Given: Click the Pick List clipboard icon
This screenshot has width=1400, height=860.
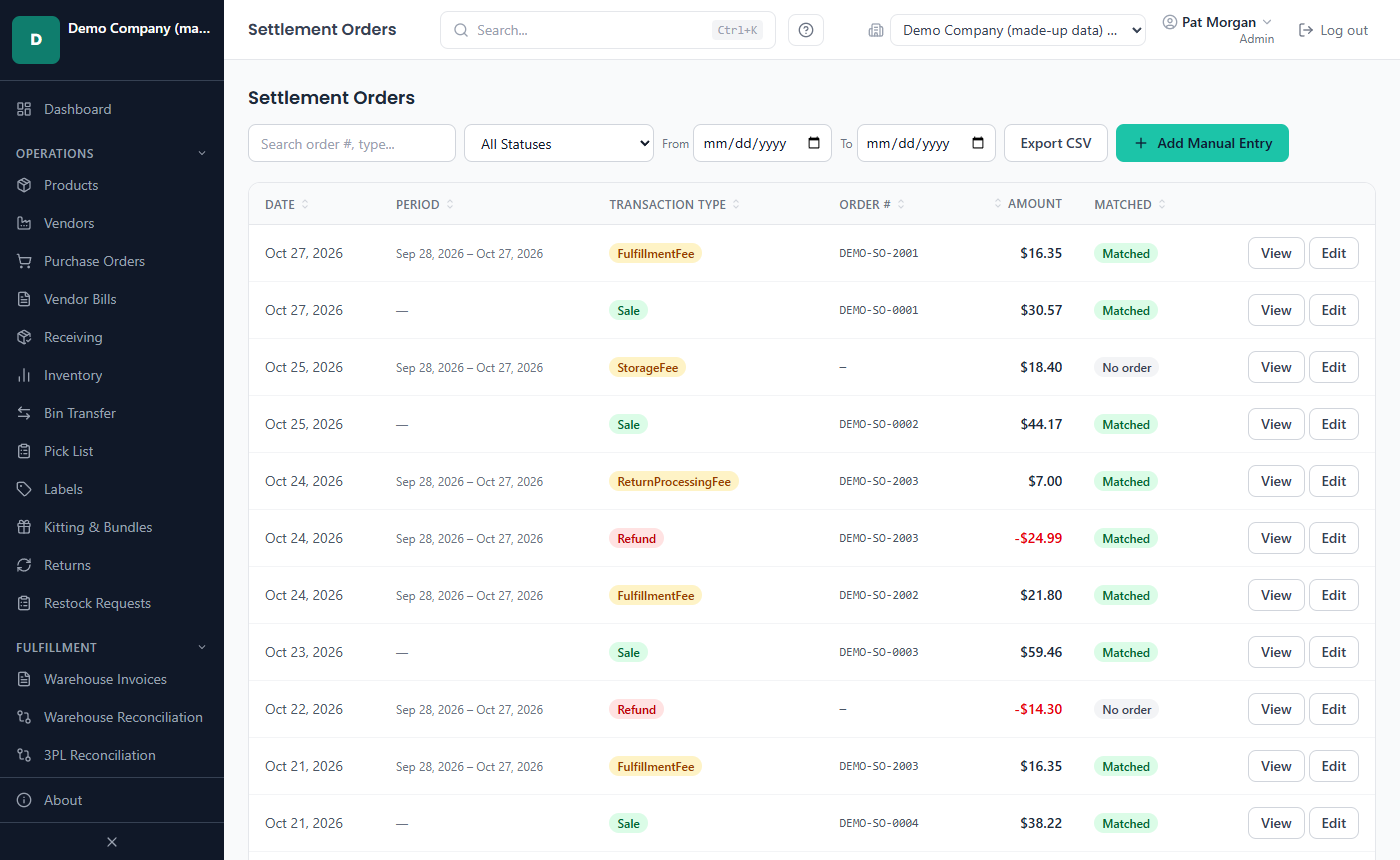Looking at the screenshot, I should point(24,451).
